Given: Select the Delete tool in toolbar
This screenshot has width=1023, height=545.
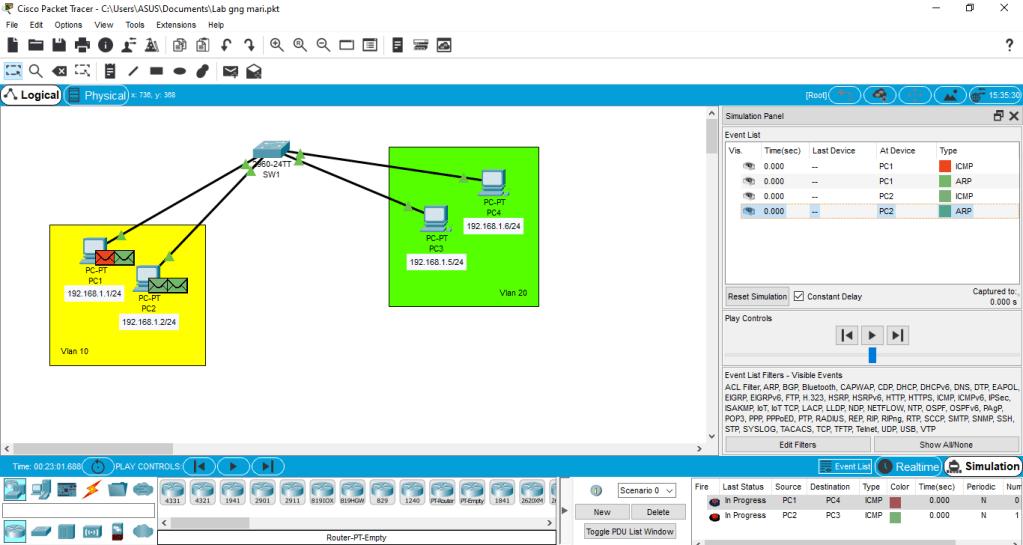Looking at the screenshot, I should coord(59,71).
